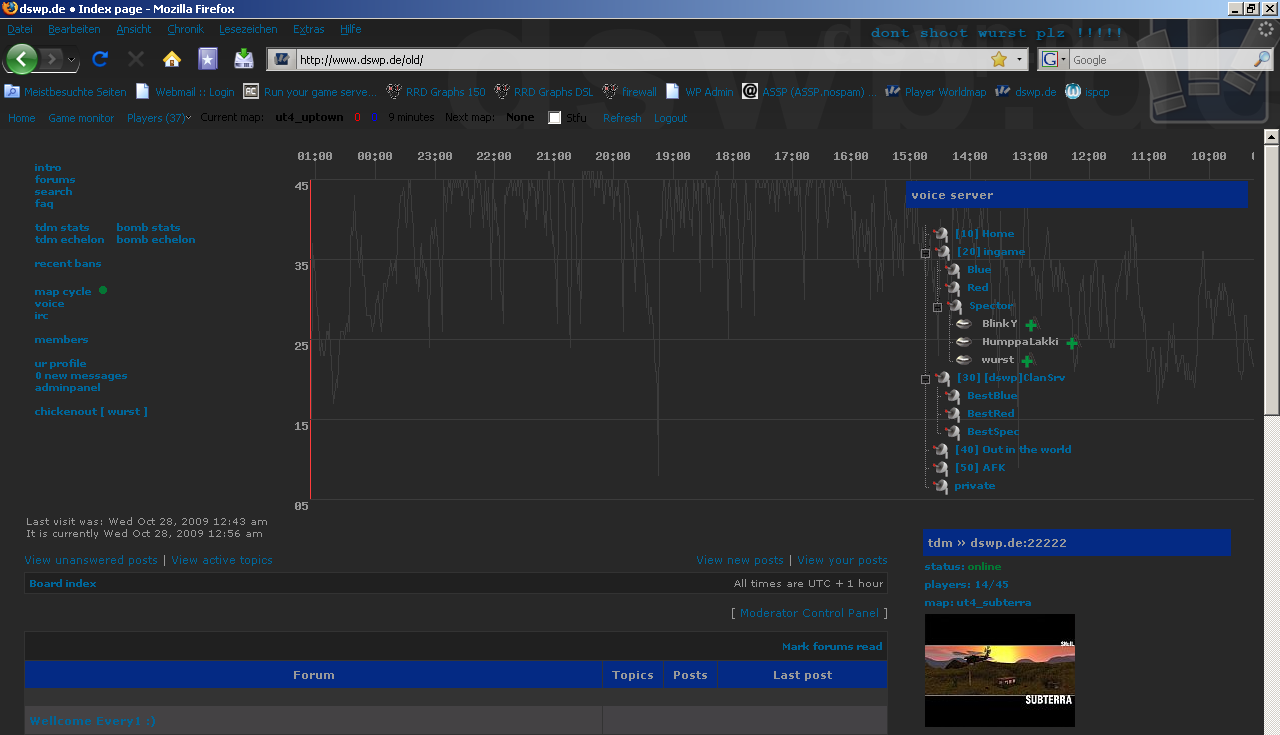This screenshot has width=1280, height=735.
Task: Reload the page with the refresh icon
Action: pyautogui.click(x=100, y=59)
